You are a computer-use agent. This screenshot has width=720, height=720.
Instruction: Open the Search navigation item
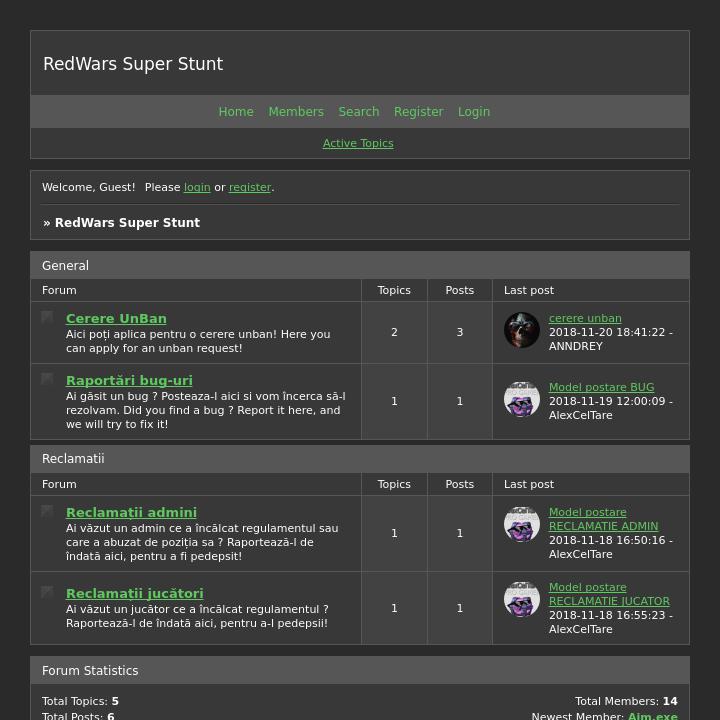(359, 112)
